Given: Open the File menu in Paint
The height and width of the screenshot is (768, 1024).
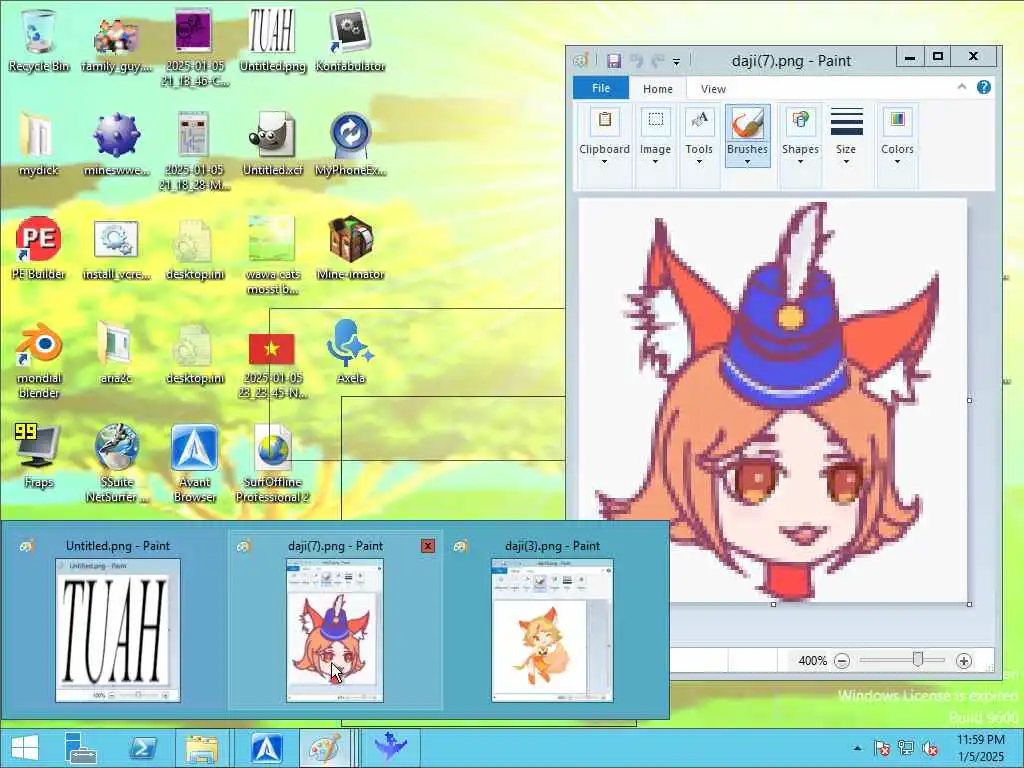Looking at the screenshot, I should [x=601, y=88].
